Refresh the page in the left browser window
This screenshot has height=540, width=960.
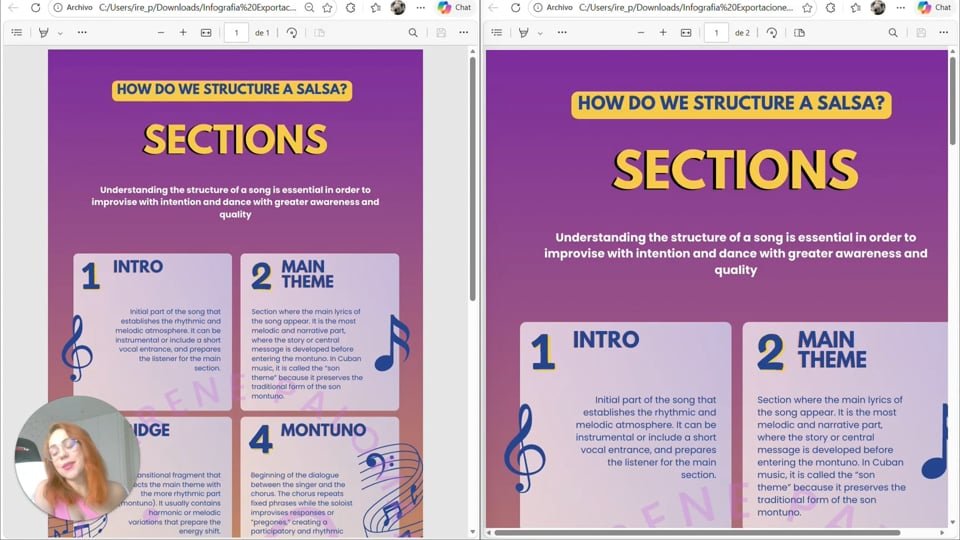pyautogui.click(x=36, y=7)
